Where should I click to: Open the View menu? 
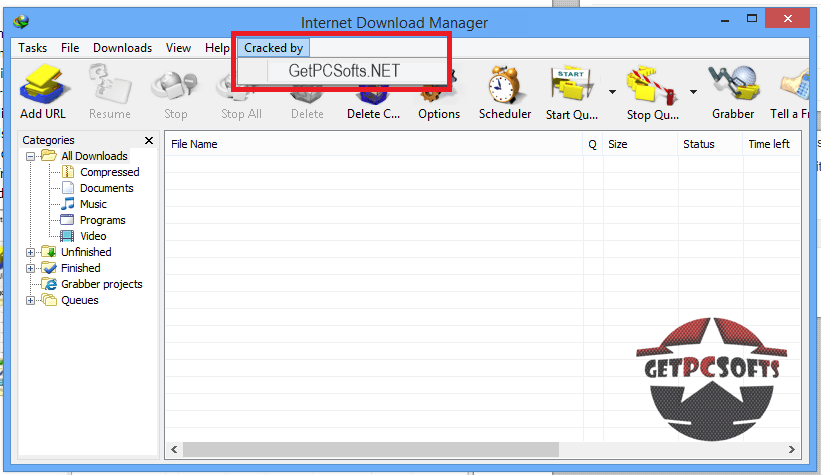point(178,48)
